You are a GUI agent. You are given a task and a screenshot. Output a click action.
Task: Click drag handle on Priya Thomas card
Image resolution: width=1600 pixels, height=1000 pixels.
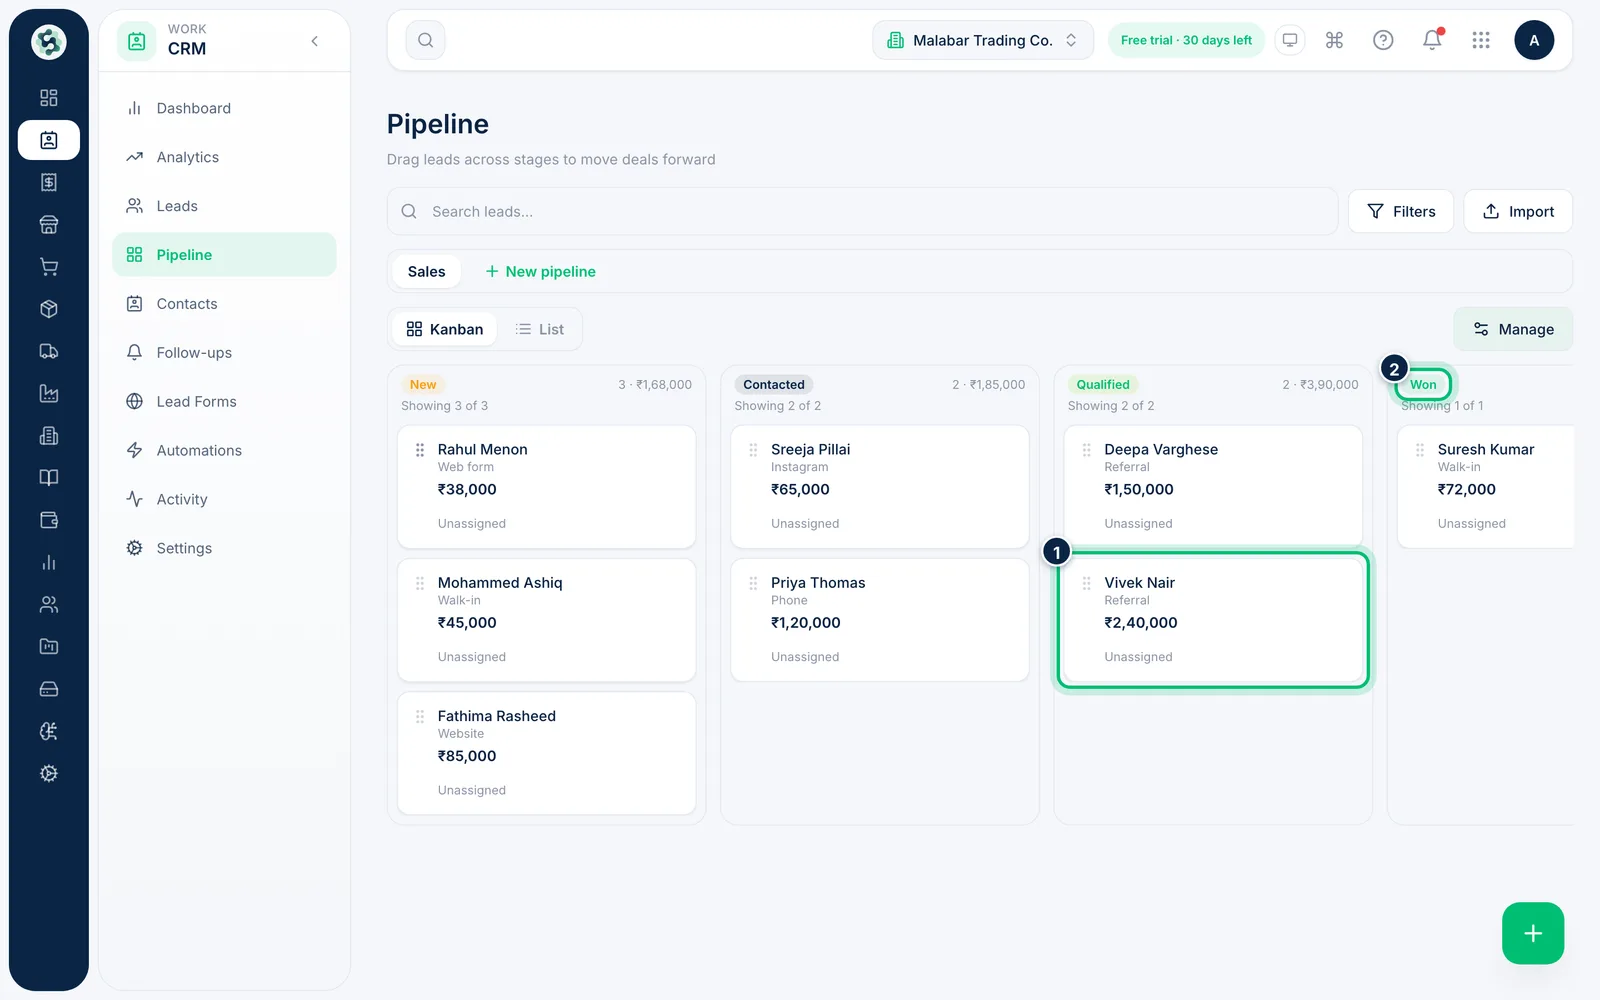pos(753,583)
